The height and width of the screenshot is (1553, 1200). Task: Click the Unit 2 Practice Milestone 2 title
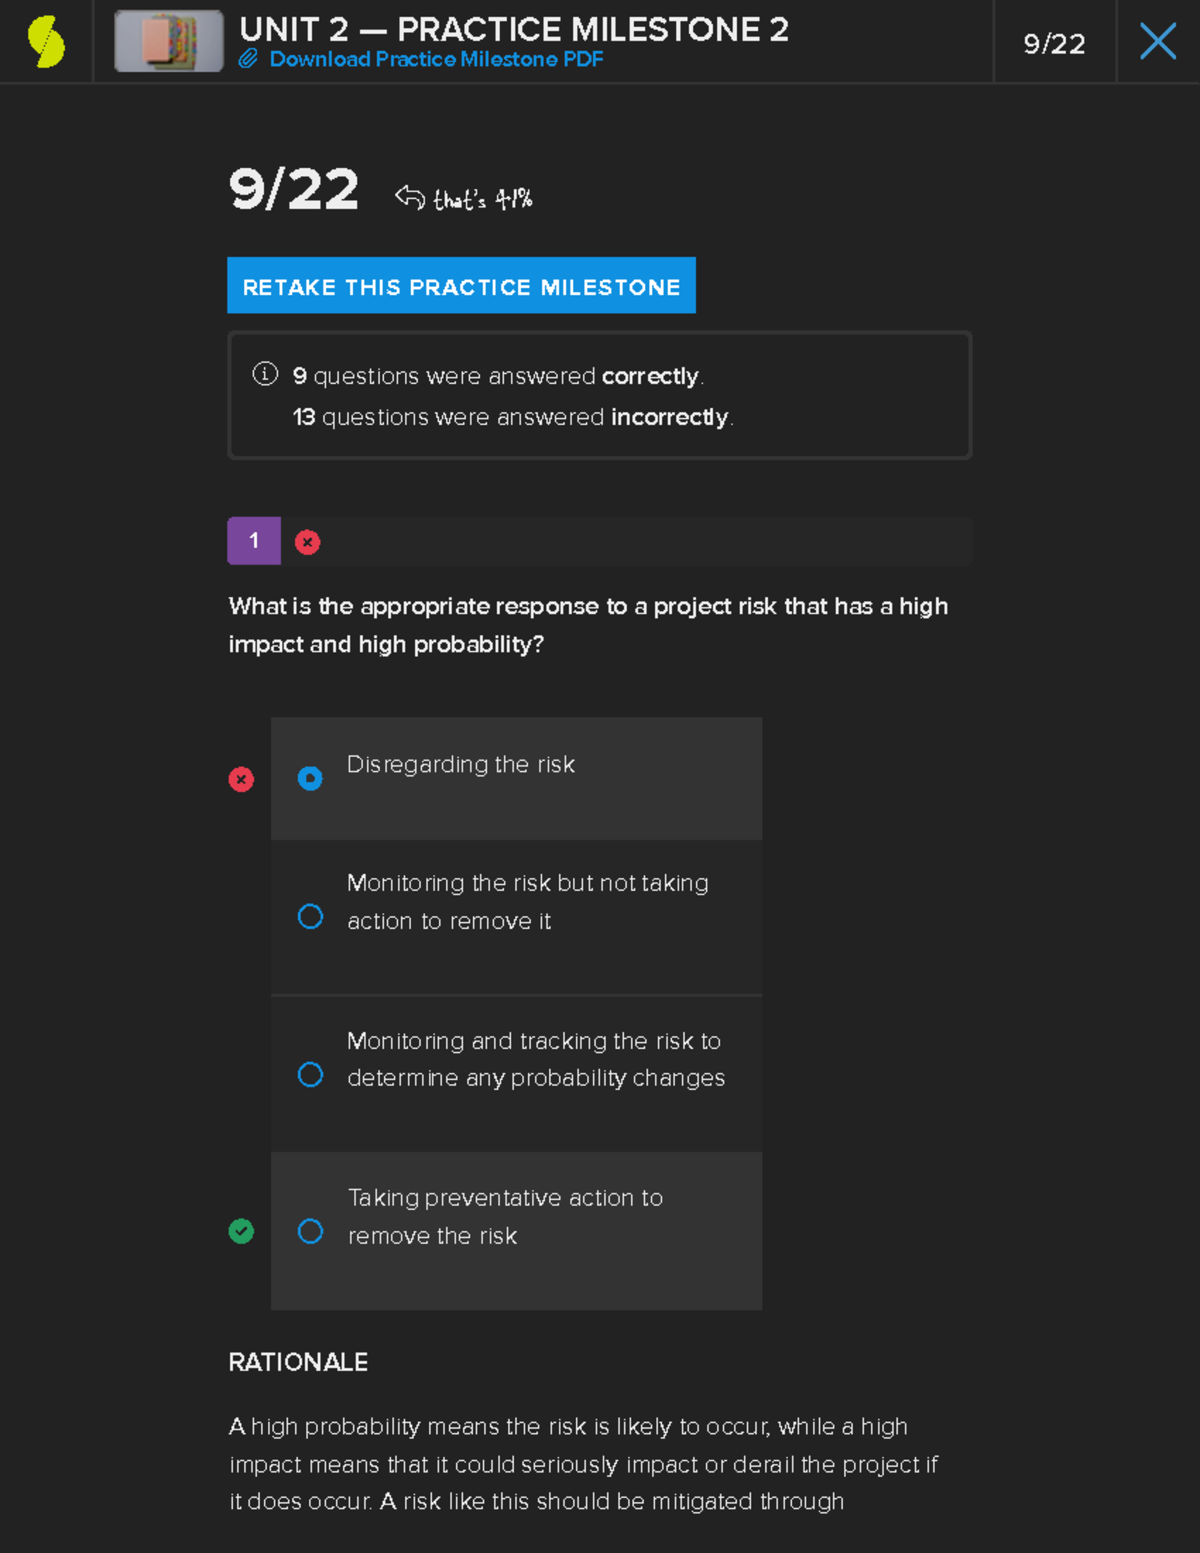tap(514, 29)
